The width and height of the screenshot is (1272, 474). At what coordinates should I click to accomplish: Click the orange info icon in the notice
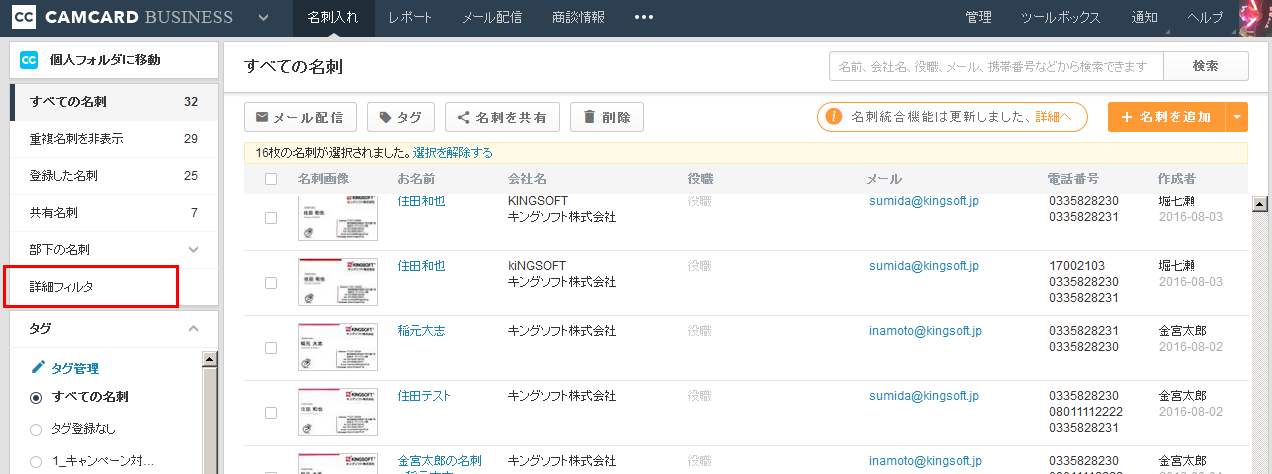coord(834,117)
